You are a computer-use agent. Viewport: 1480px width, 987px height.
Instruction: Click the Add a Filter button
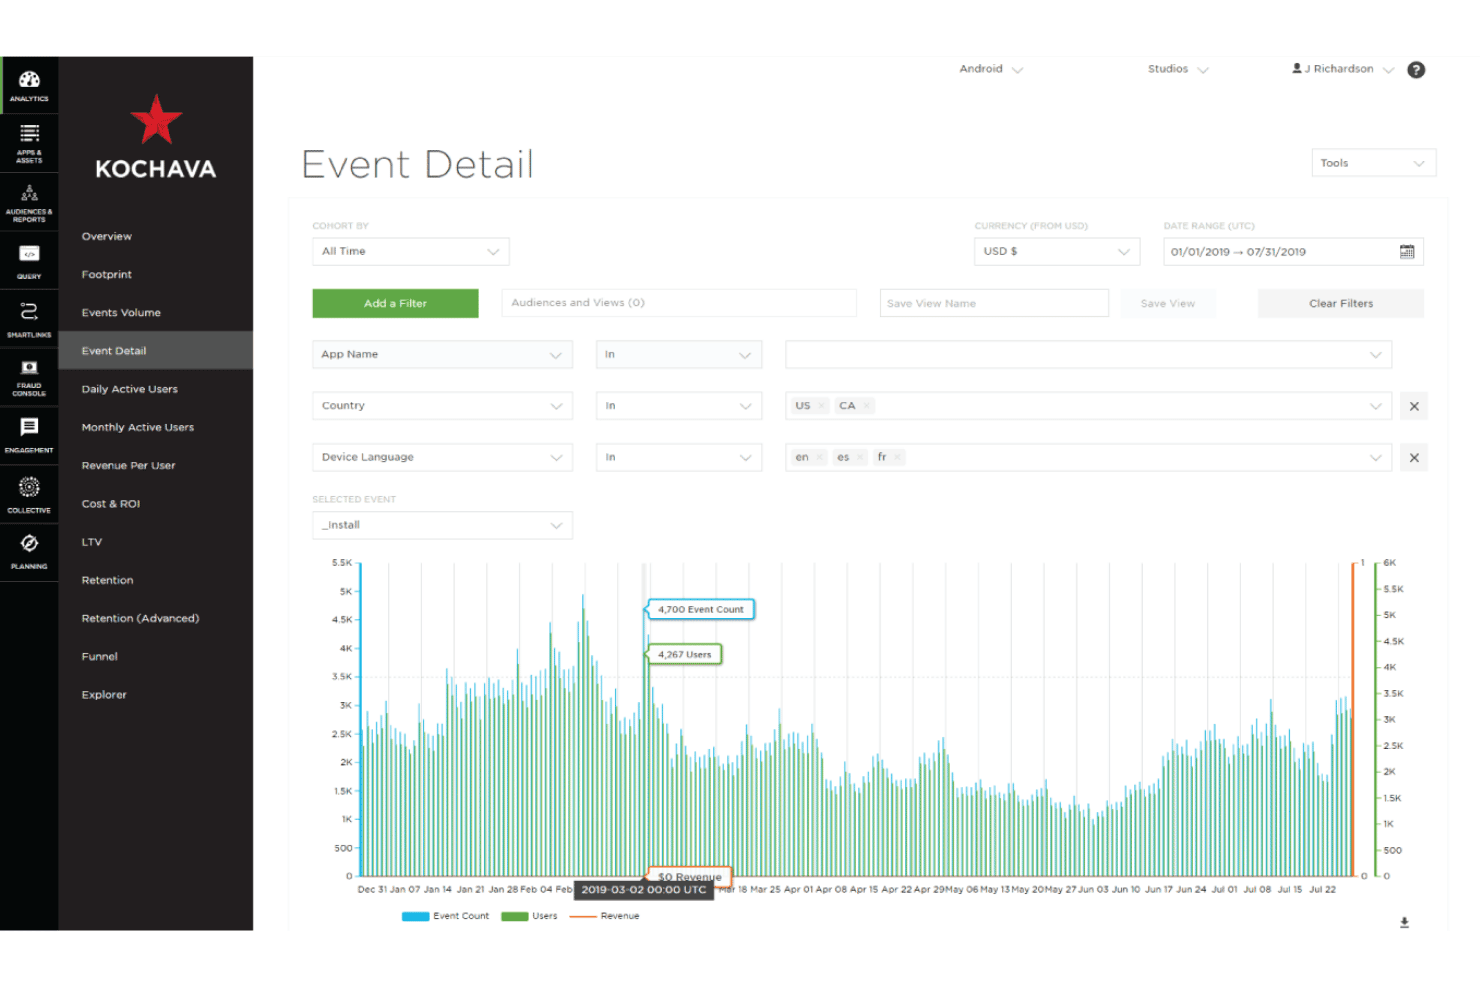395,303
